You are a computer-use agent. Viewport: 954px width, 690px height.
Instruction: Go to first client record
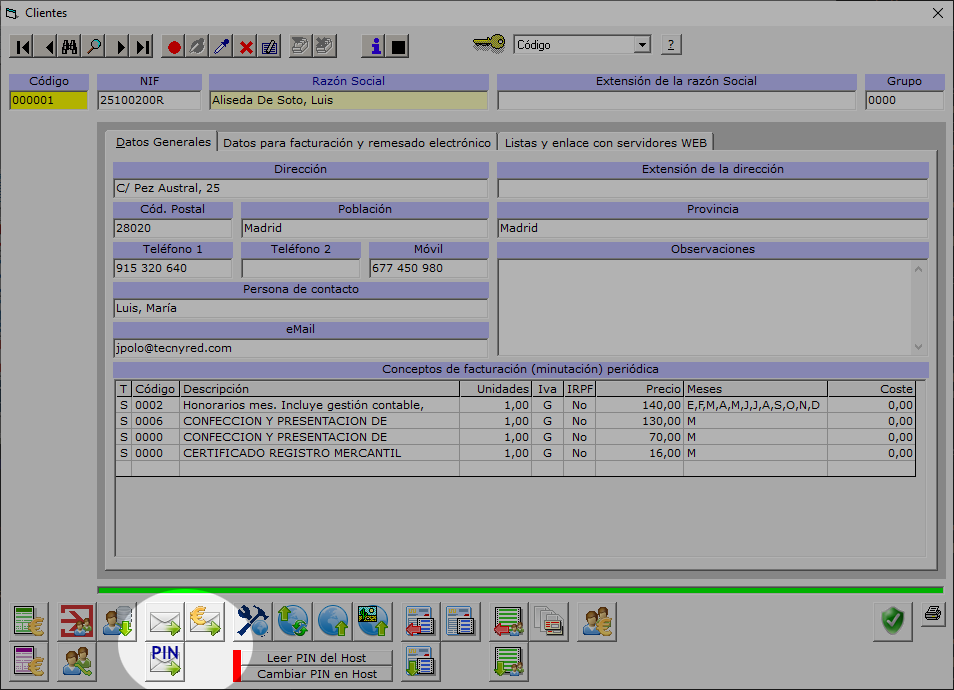pyautogui.click(x=22, y=46)
